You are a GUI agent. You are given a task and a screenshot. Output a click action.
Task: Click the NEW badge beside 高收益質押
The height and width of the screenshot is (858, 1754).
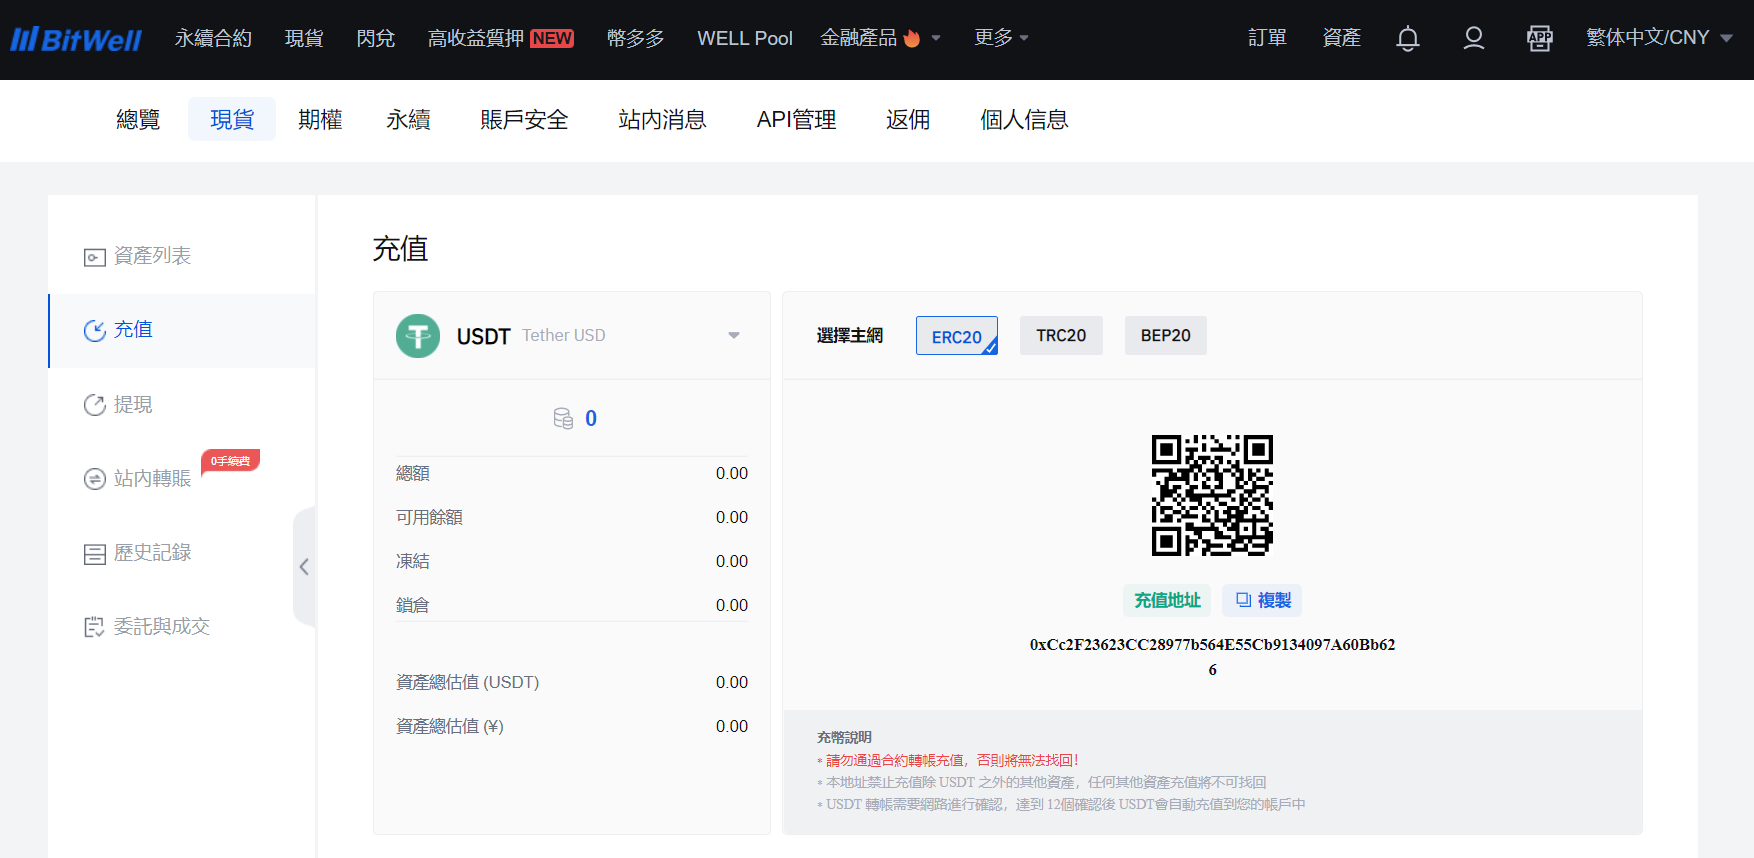point(552,38)
